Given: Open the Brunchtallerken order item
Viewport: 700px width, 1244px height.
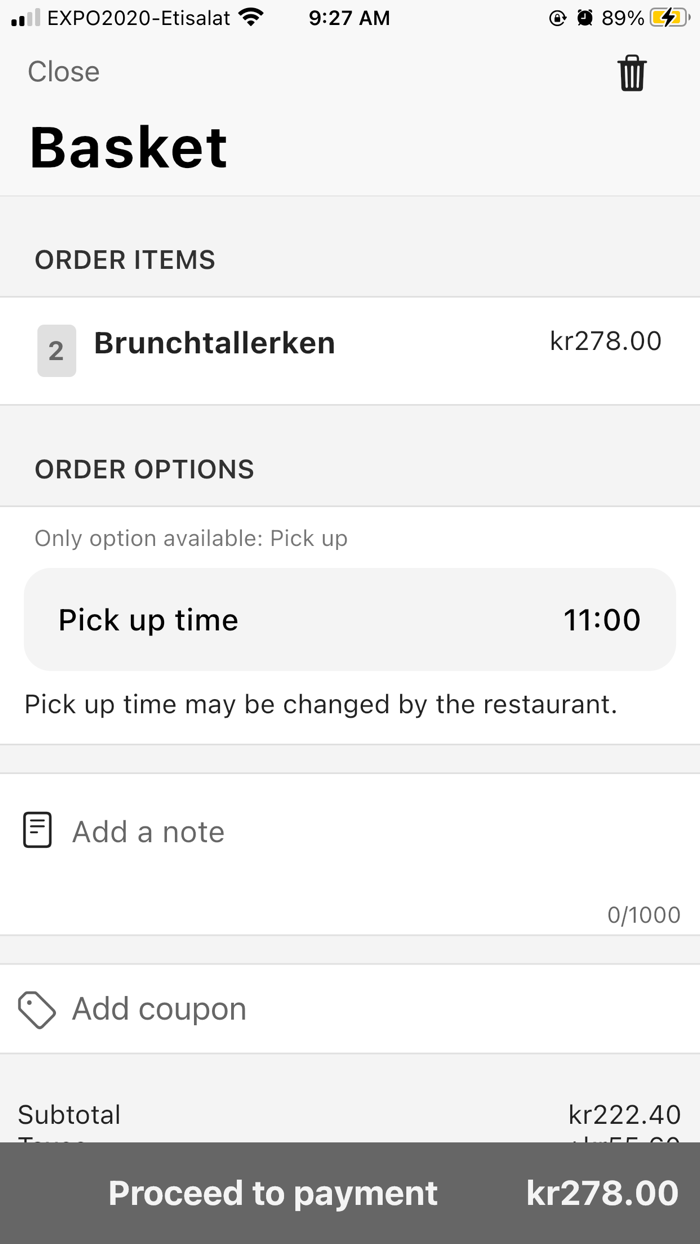Looking at the screenshot, I should [x=214, y=343].
